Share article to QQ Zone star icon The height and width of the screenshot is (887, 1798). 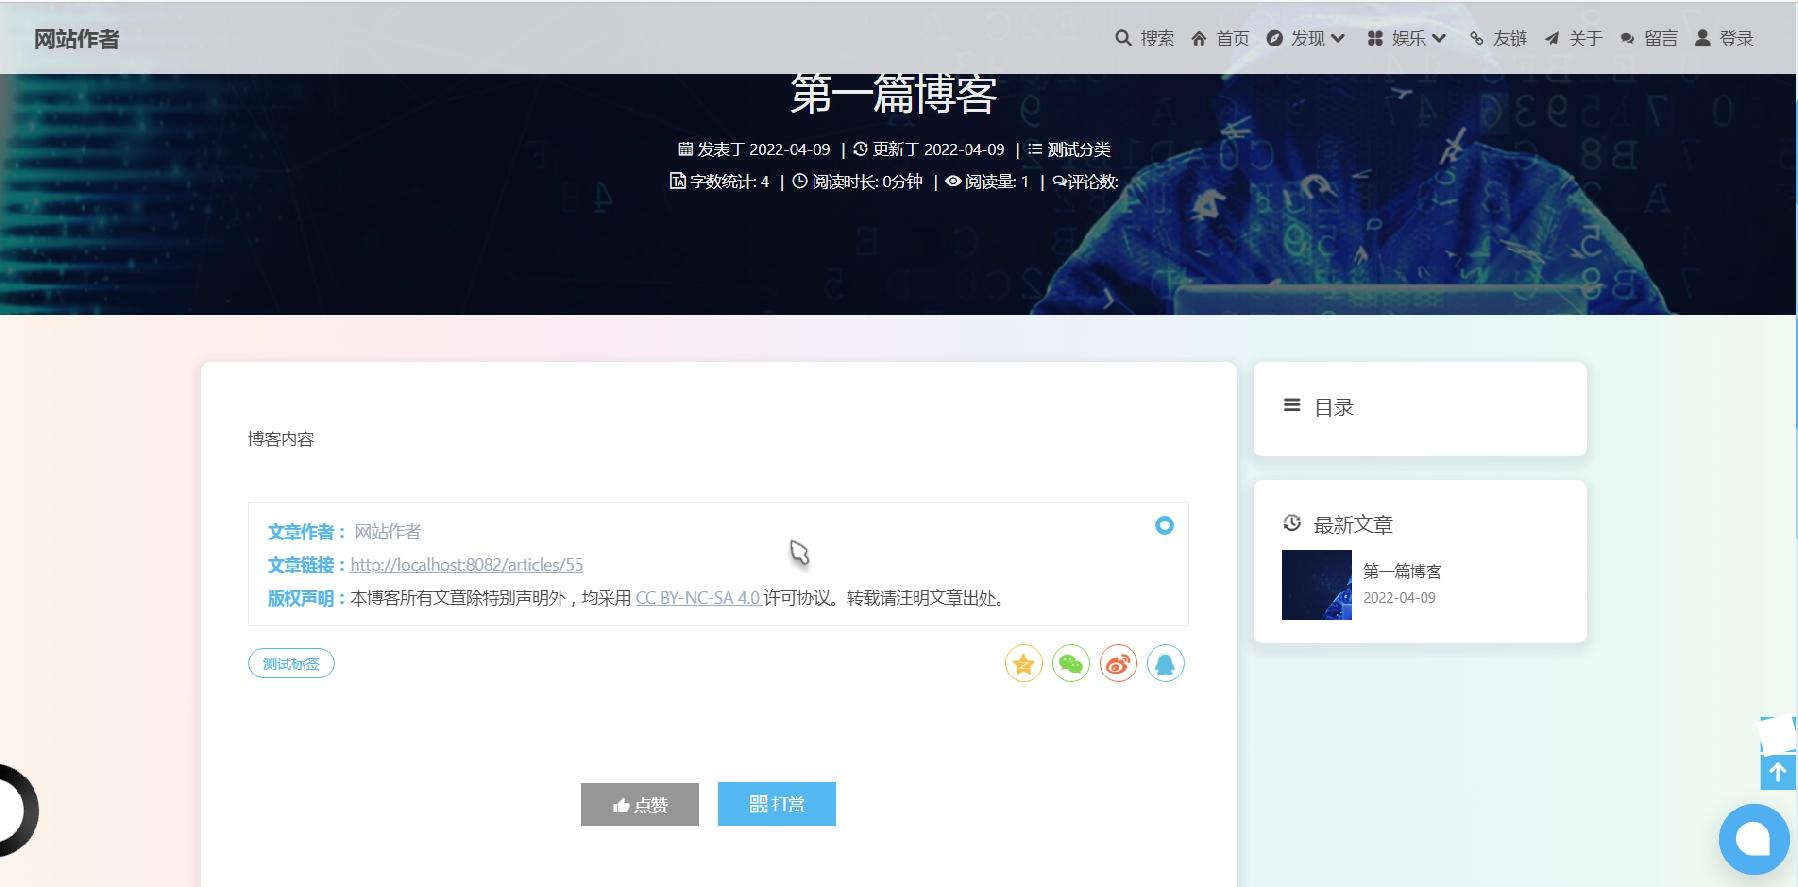(x=1024, y=664)
